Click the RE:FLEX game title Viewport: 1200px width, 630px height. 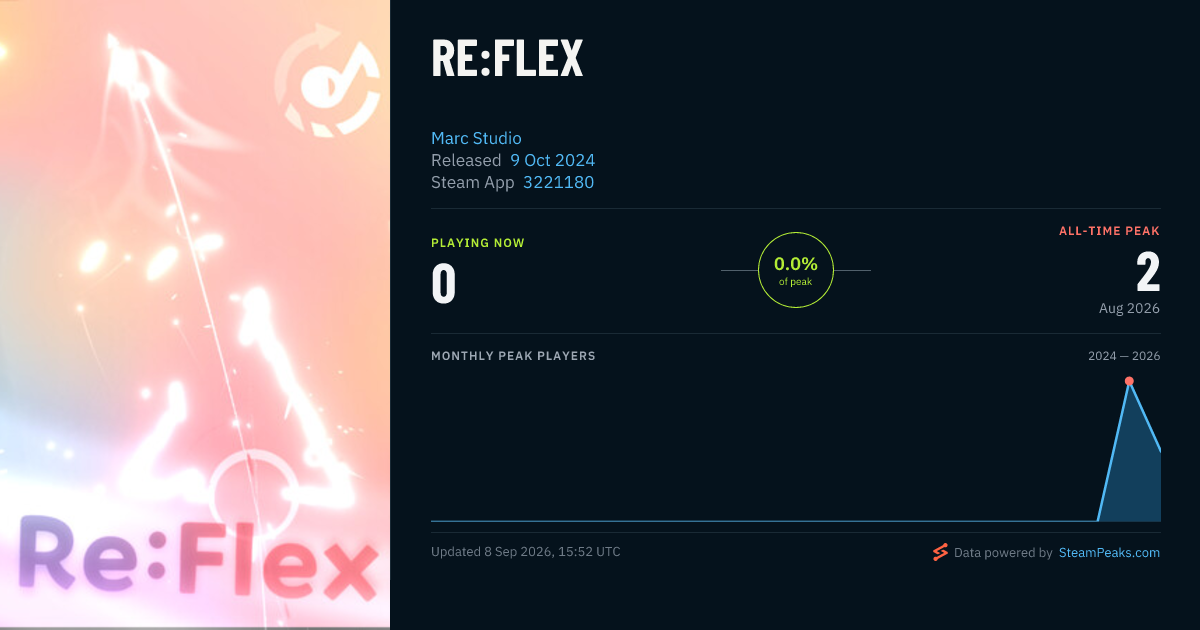(507, 59)
